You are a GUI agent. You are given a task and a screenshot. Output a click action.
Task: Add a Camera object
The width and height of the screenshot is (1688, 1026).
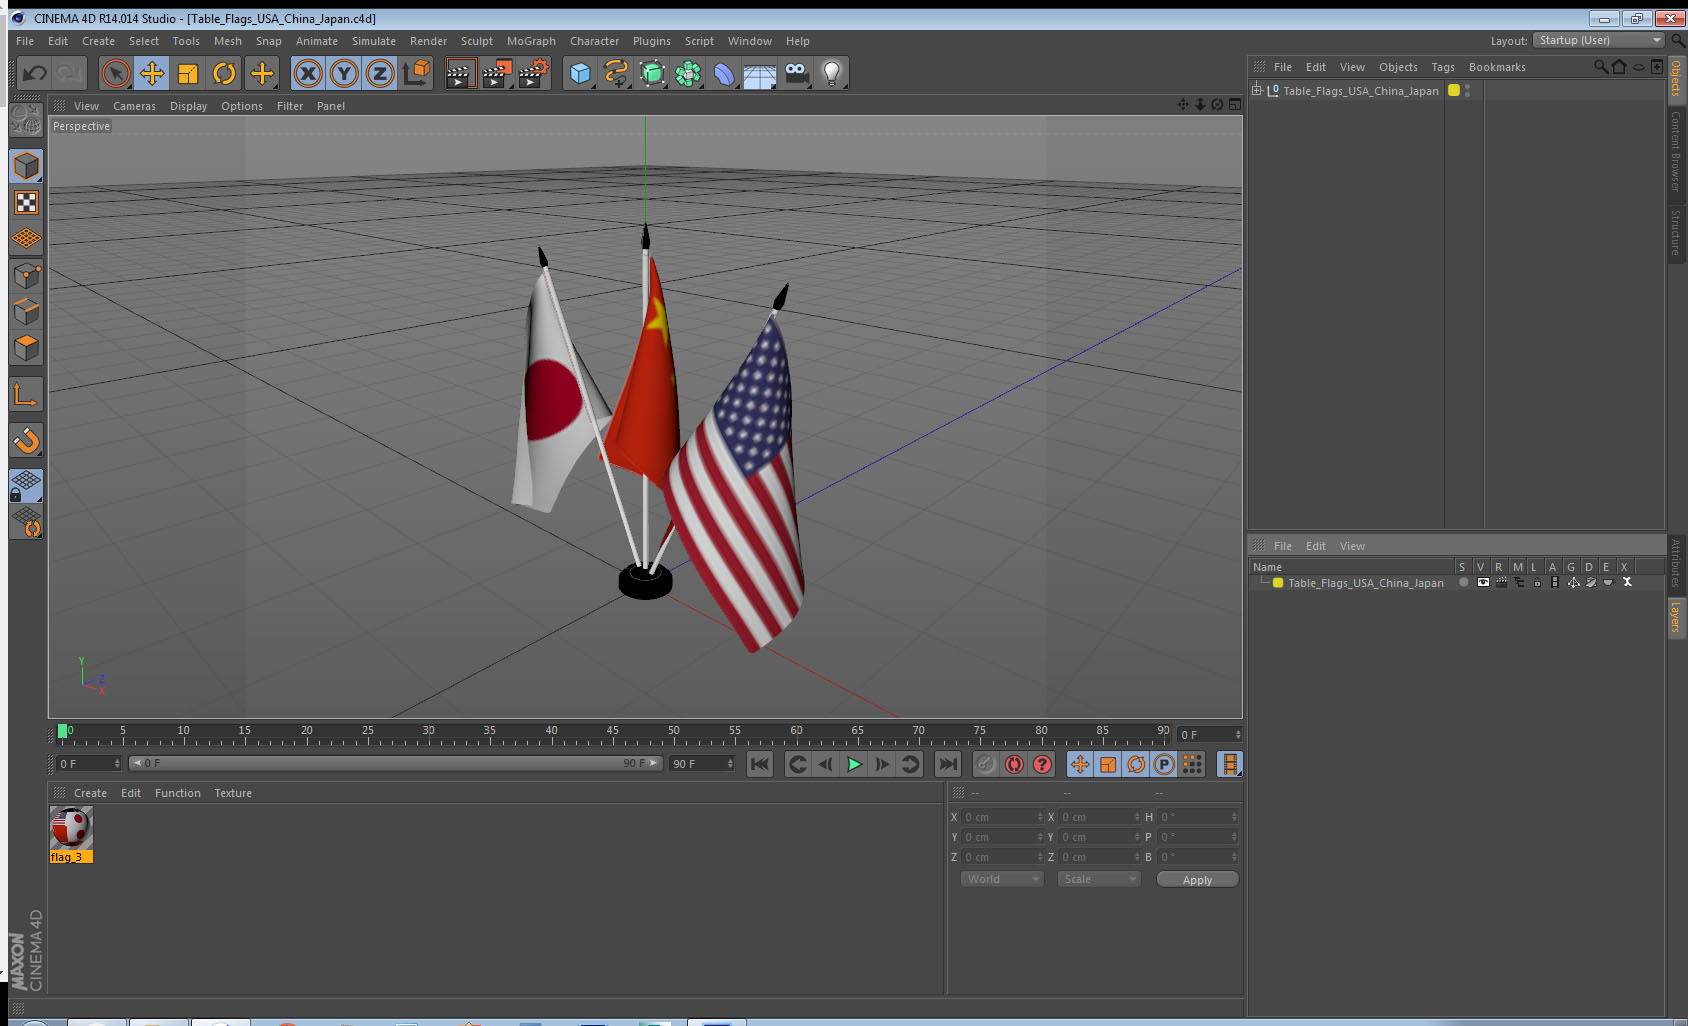pyautogui.click(x=796, y=73)
